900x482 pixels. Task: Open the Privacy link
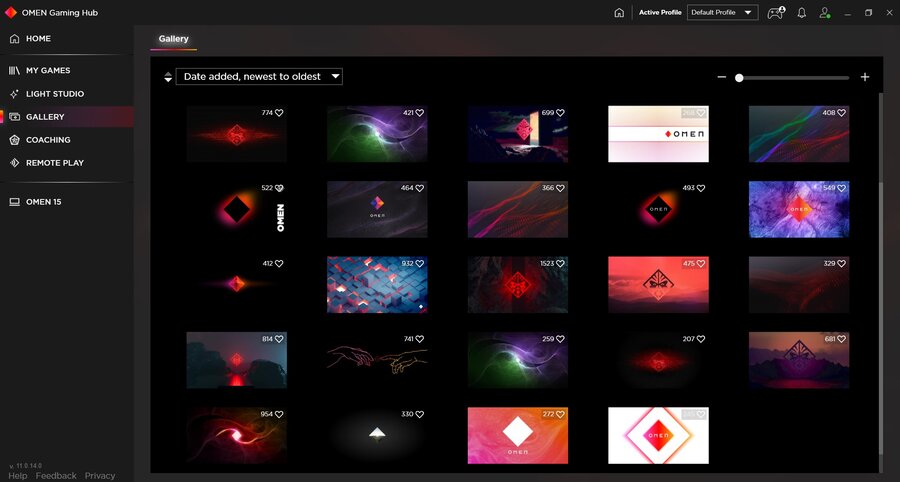pos(100,476)
